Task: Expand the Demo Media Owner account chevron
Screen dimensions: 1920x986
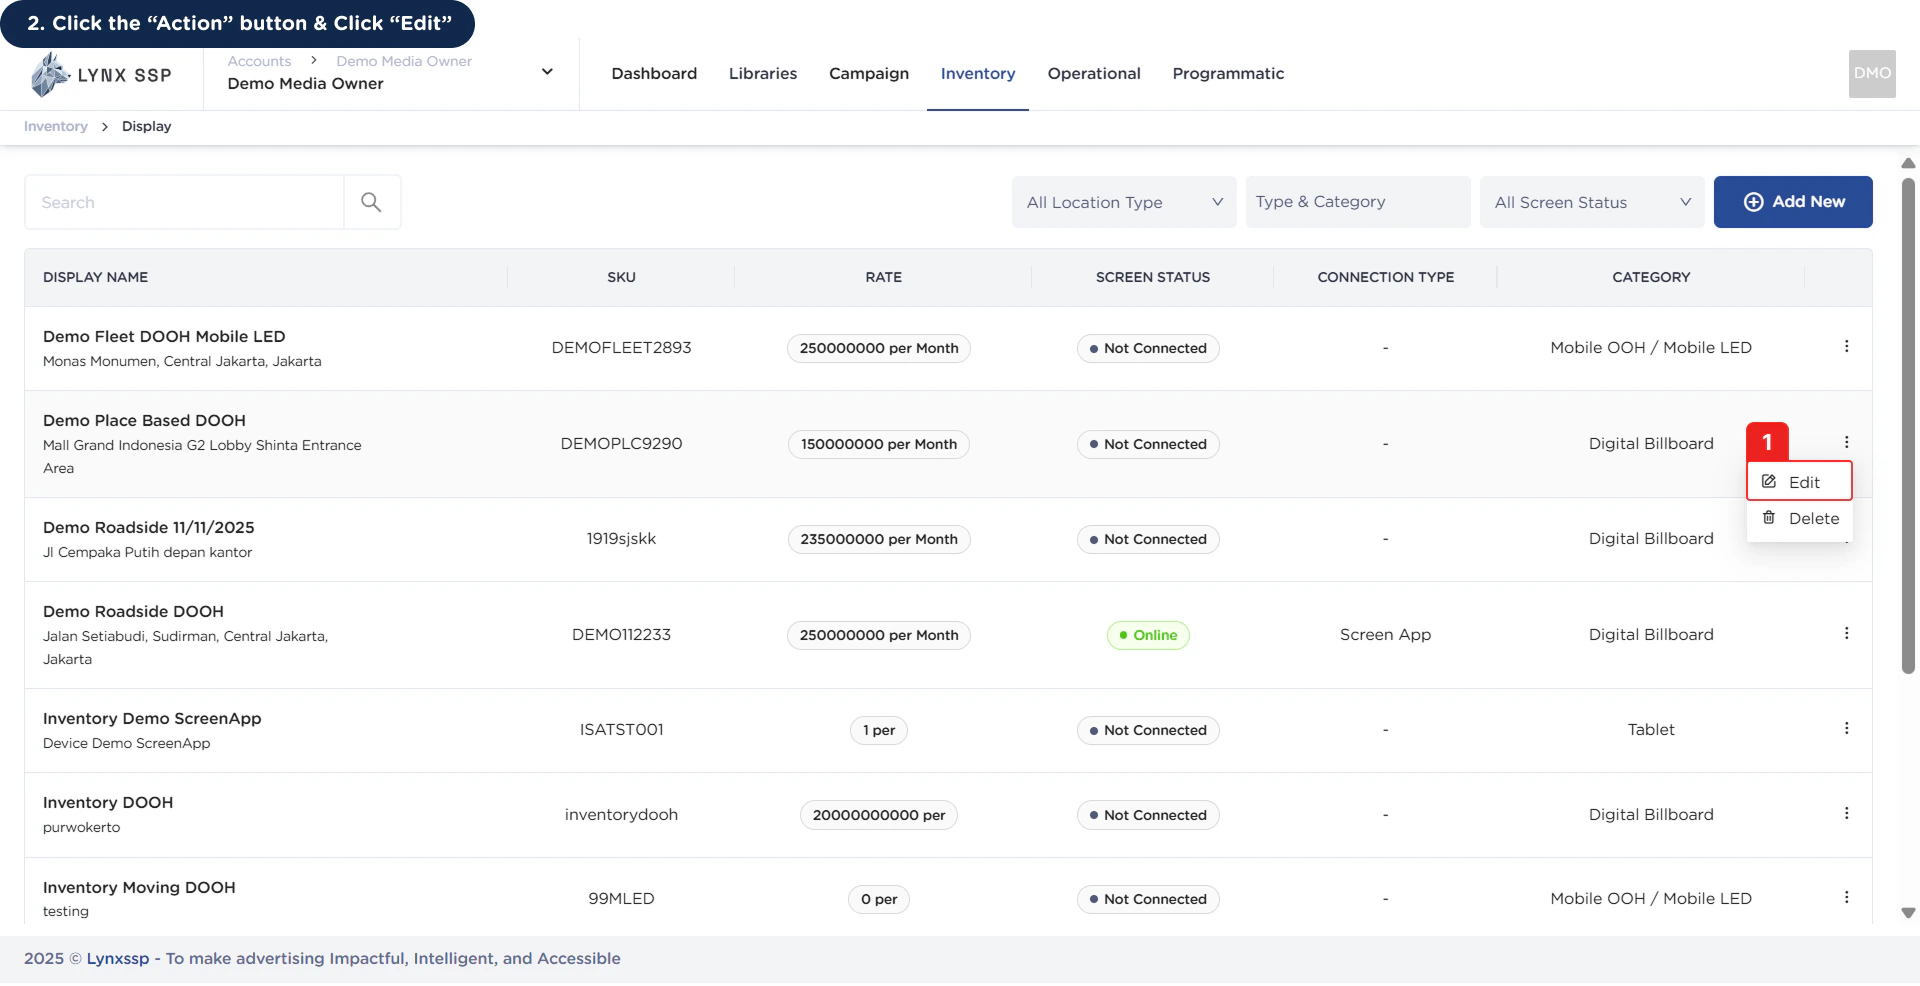Action: tap(547, 72)
